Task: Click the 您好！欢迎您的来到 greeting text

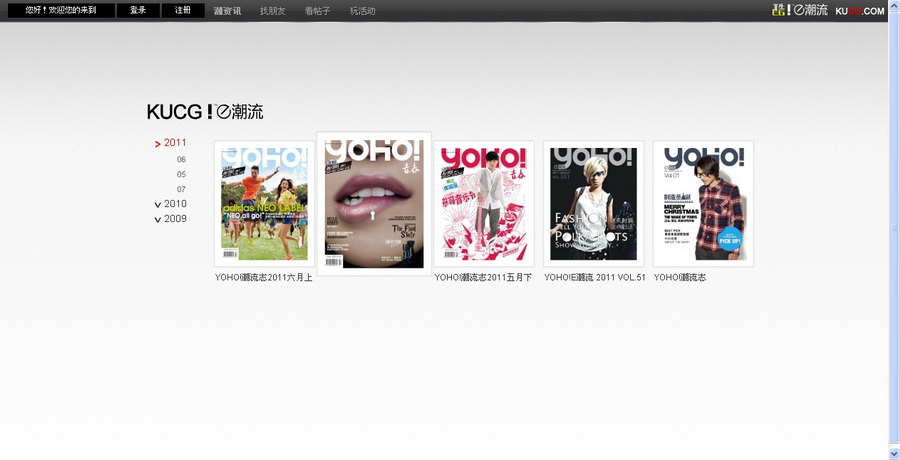Action: (61, 10)
